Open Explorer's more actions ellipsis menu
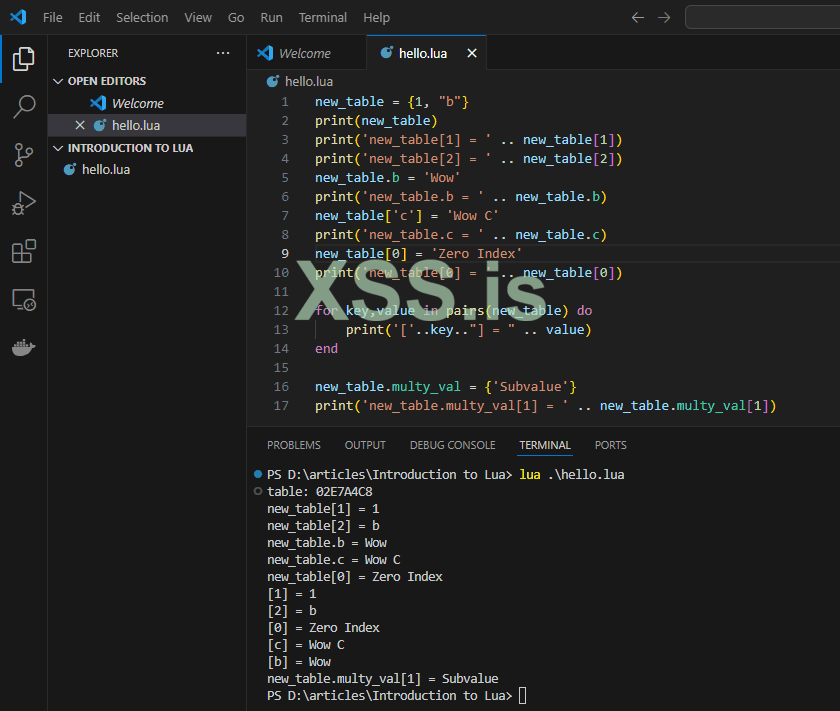The height and width of the screenshot is (711, 840). pyautogui.click(x=222, y=53)
